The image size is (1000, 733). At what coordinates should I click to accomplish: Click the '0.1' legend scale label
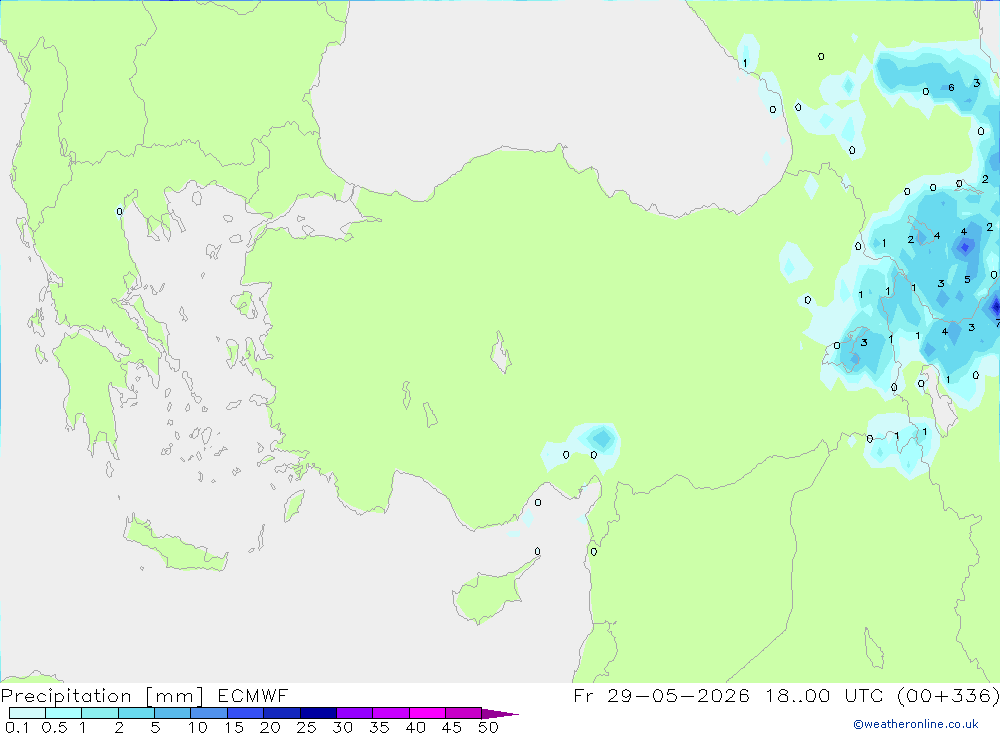tap(17, 727)
